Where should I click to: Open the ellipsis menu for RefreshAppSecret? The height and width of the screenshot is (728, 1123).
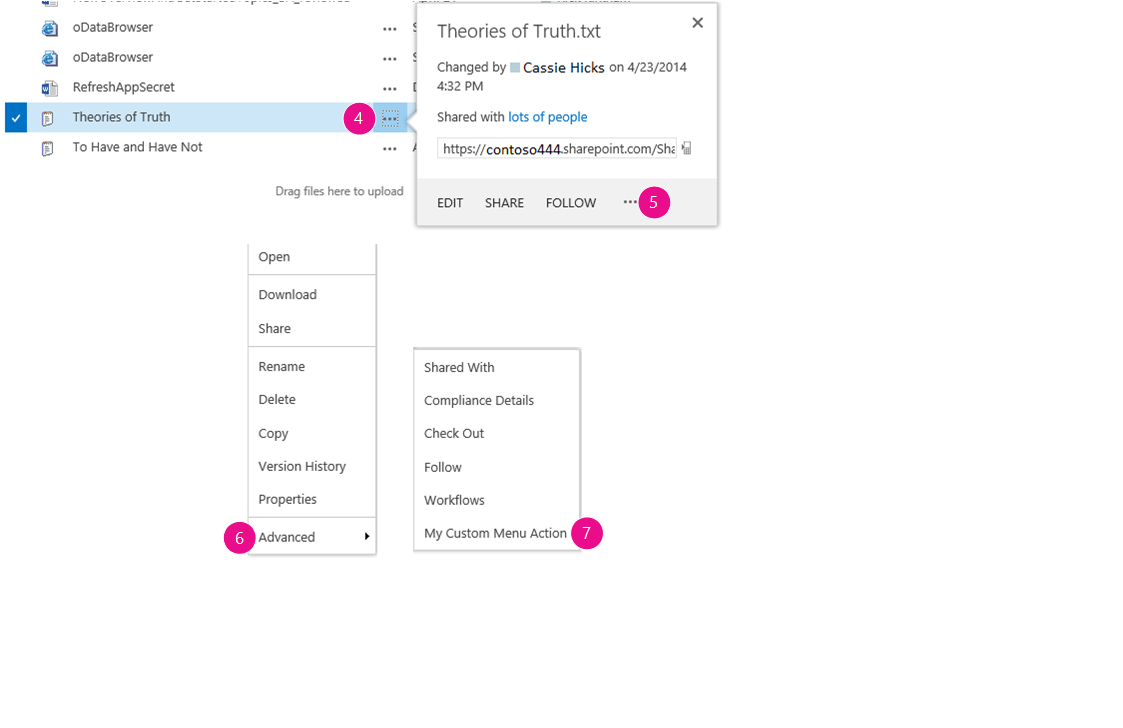point(390,88)
